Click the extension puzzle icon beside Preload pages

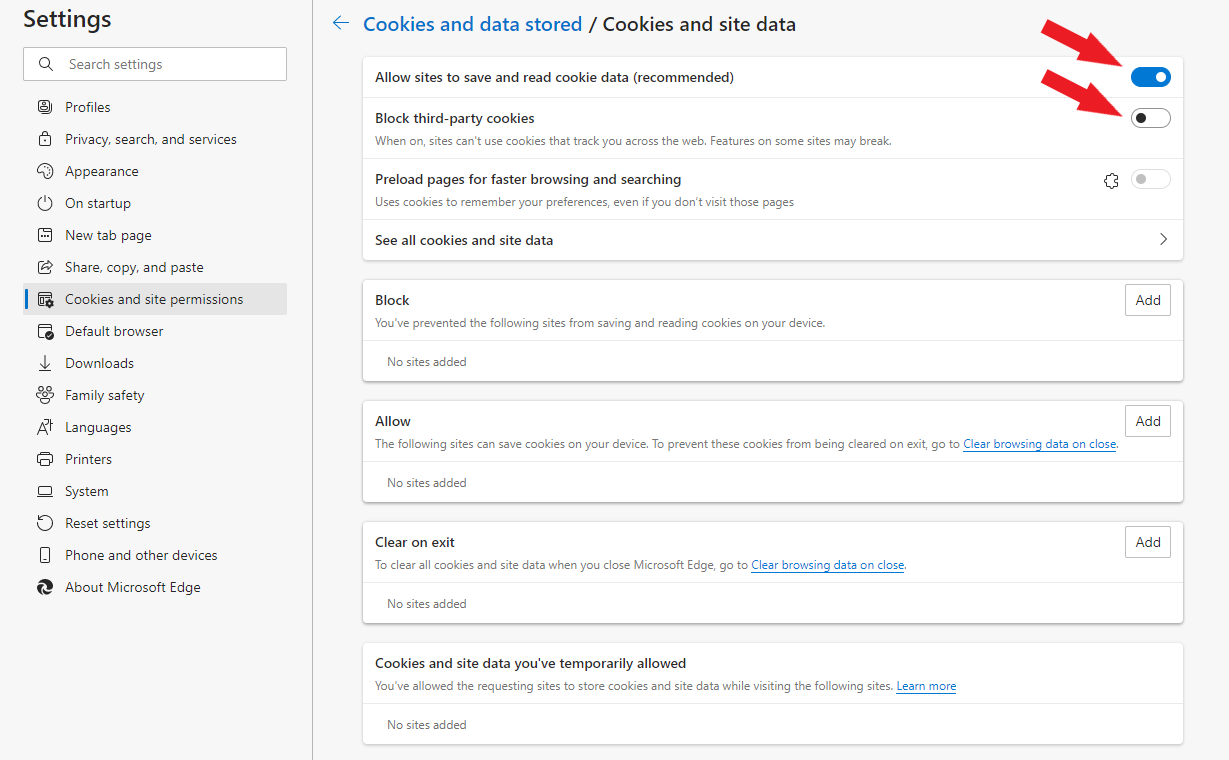point(1111,180)
